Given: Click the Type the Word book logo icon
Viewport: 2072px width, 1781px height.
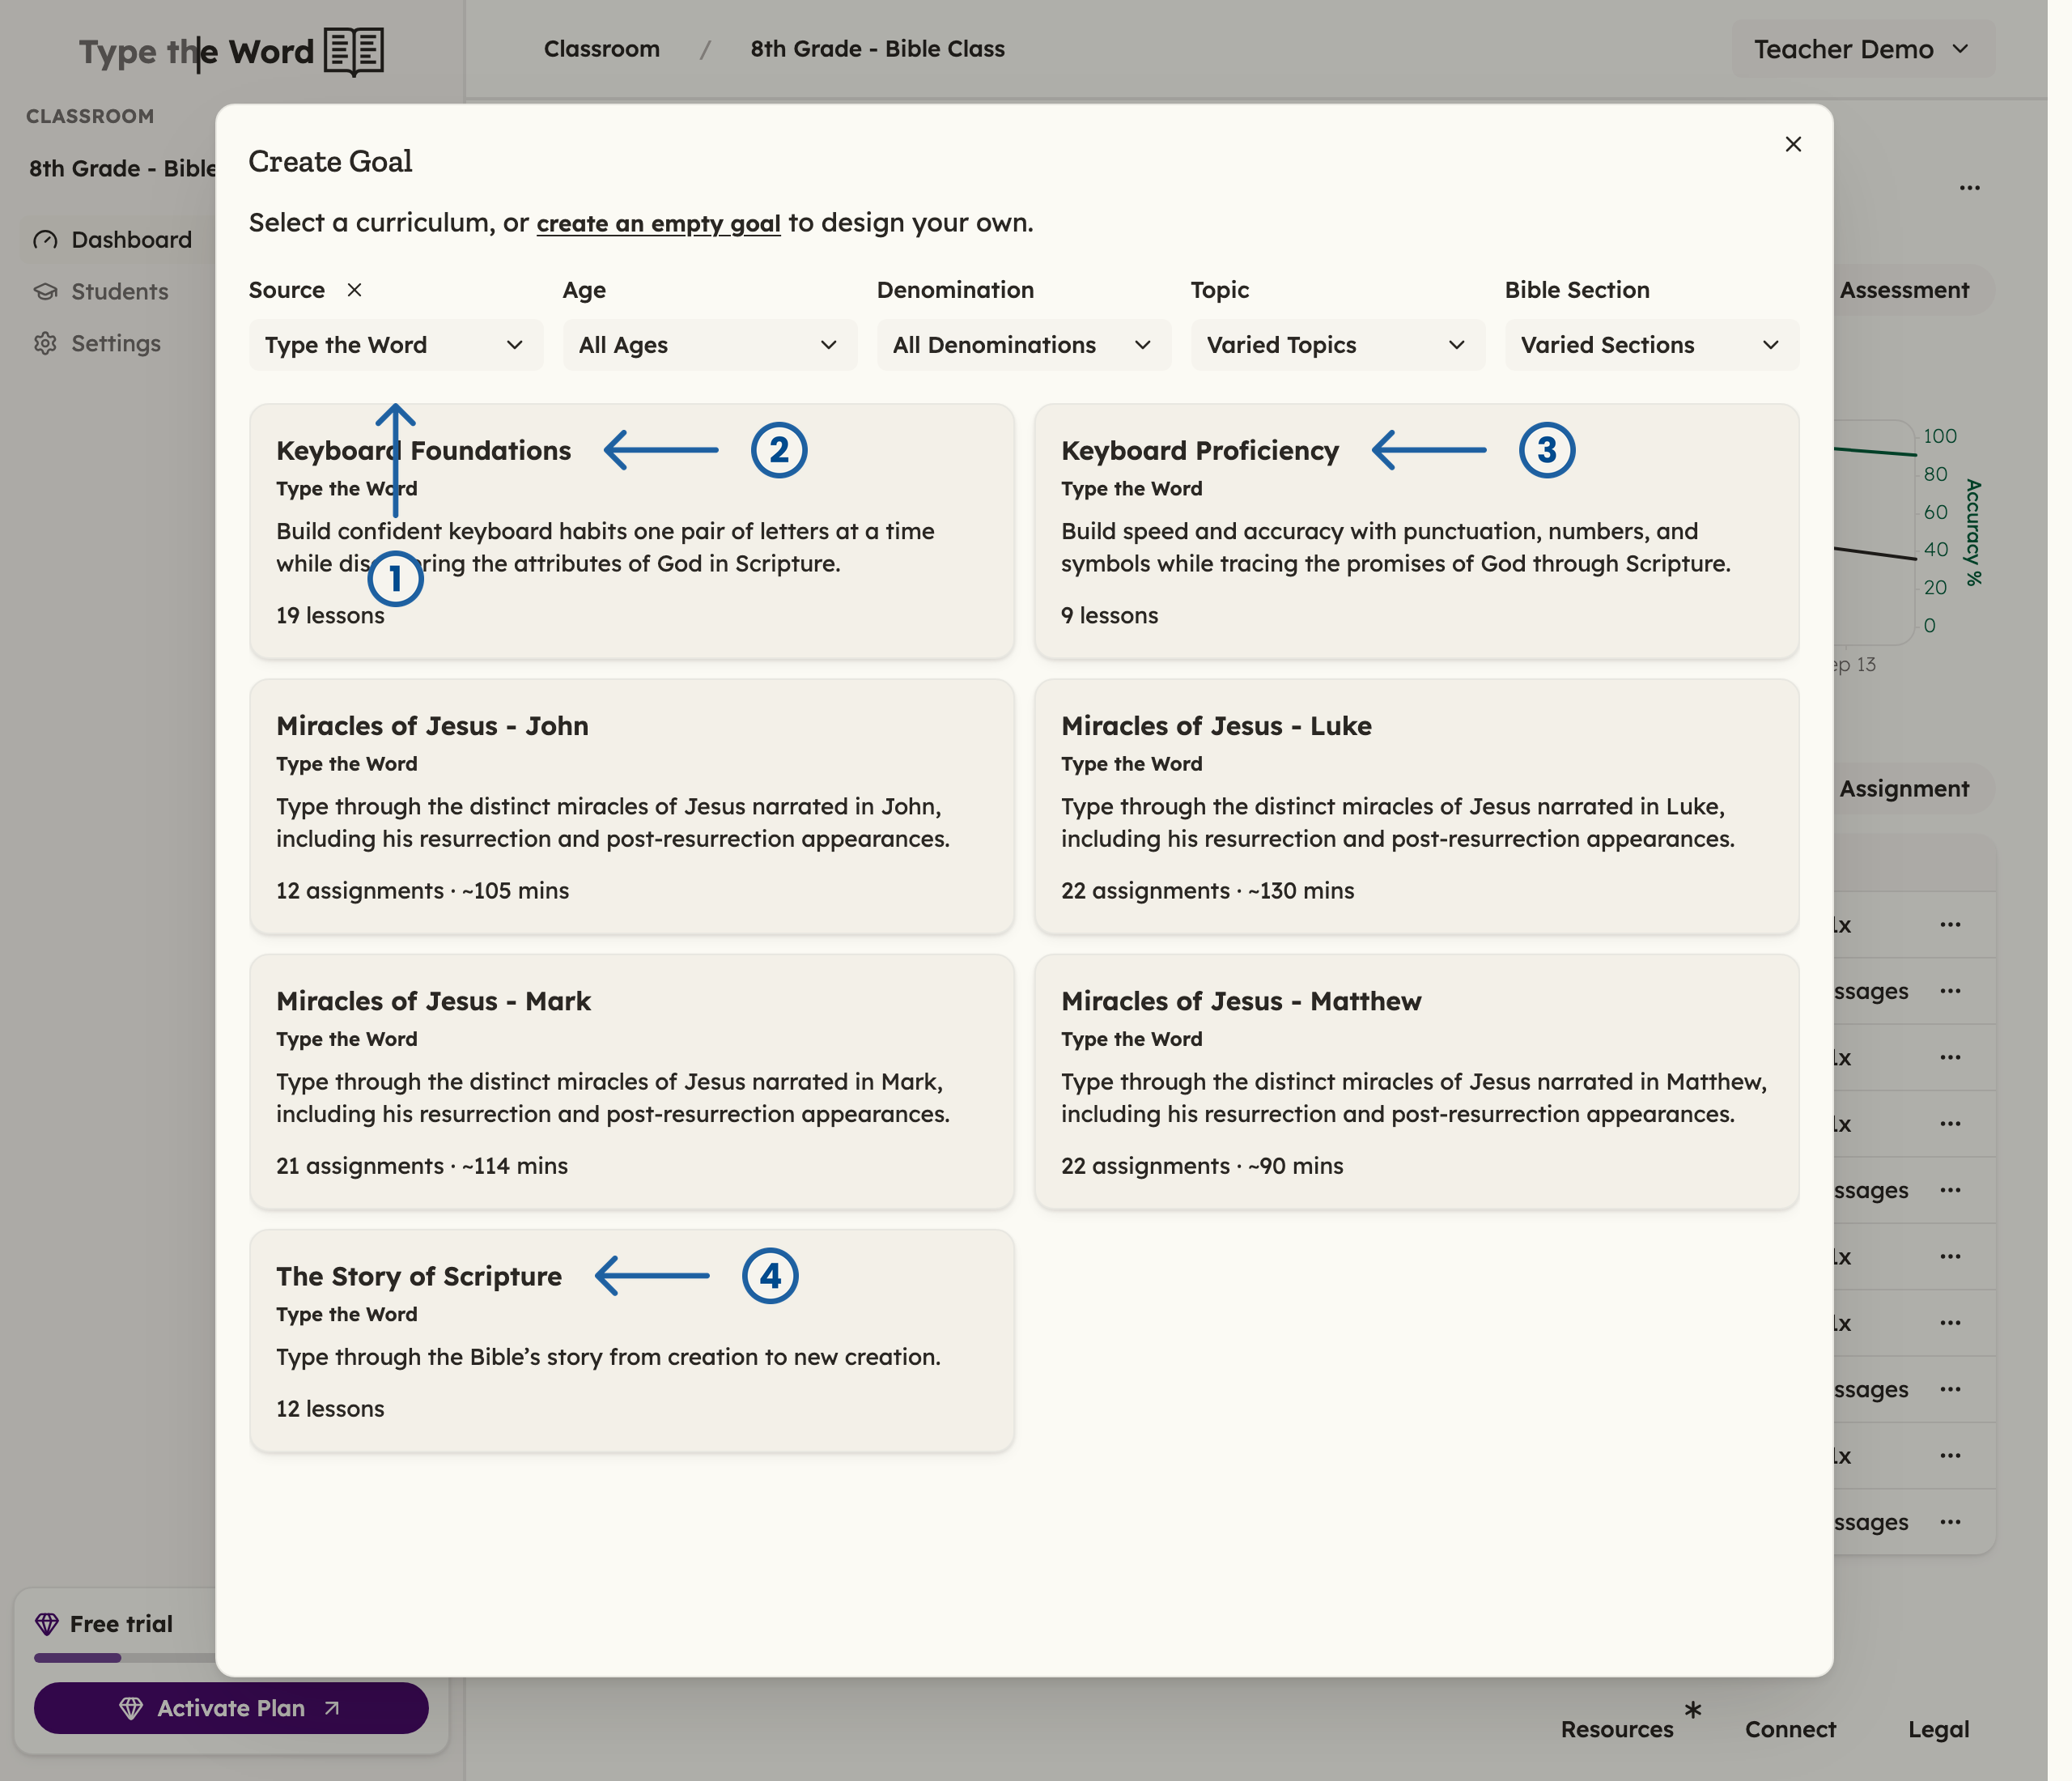Looking at the screenshot, I should click(x=354, y=51).
